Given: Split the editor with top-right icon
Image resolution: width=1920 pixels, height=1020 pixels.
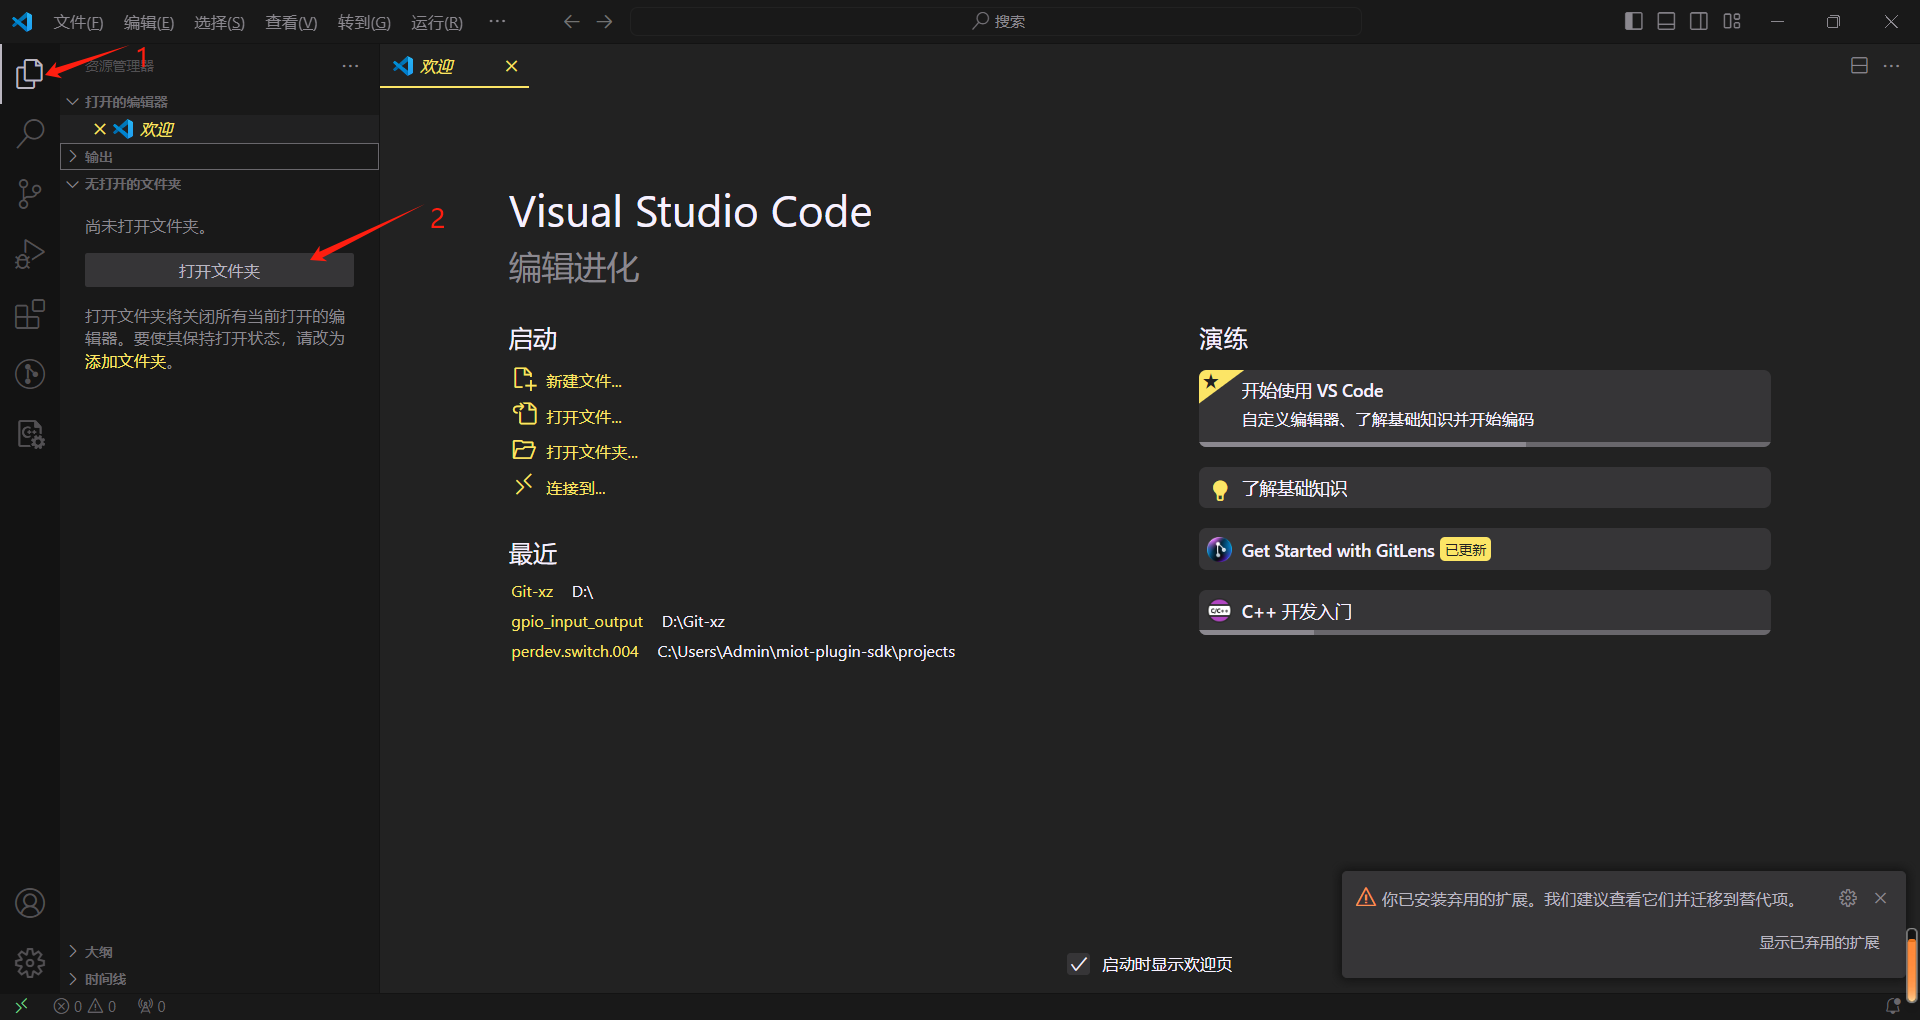Looking at the screenshot, I should point(1859,66).
